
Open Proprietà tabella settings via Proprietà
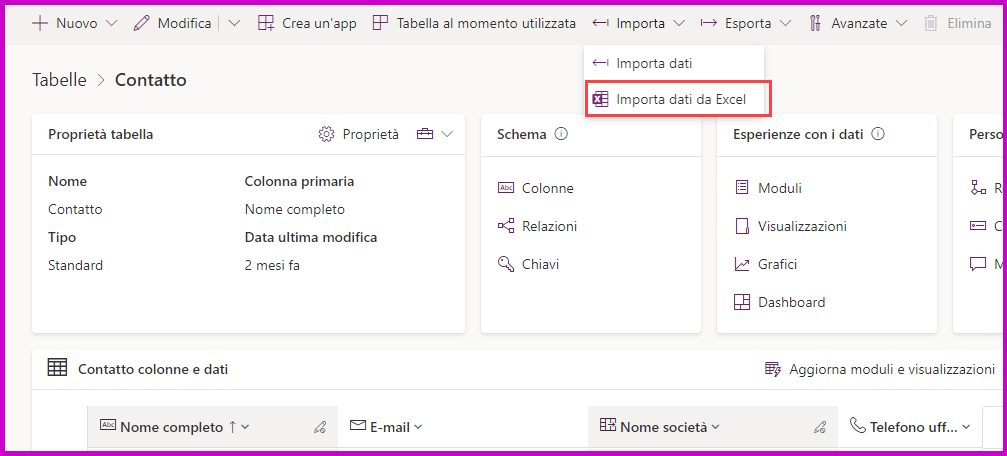click(x=371, y=134)
